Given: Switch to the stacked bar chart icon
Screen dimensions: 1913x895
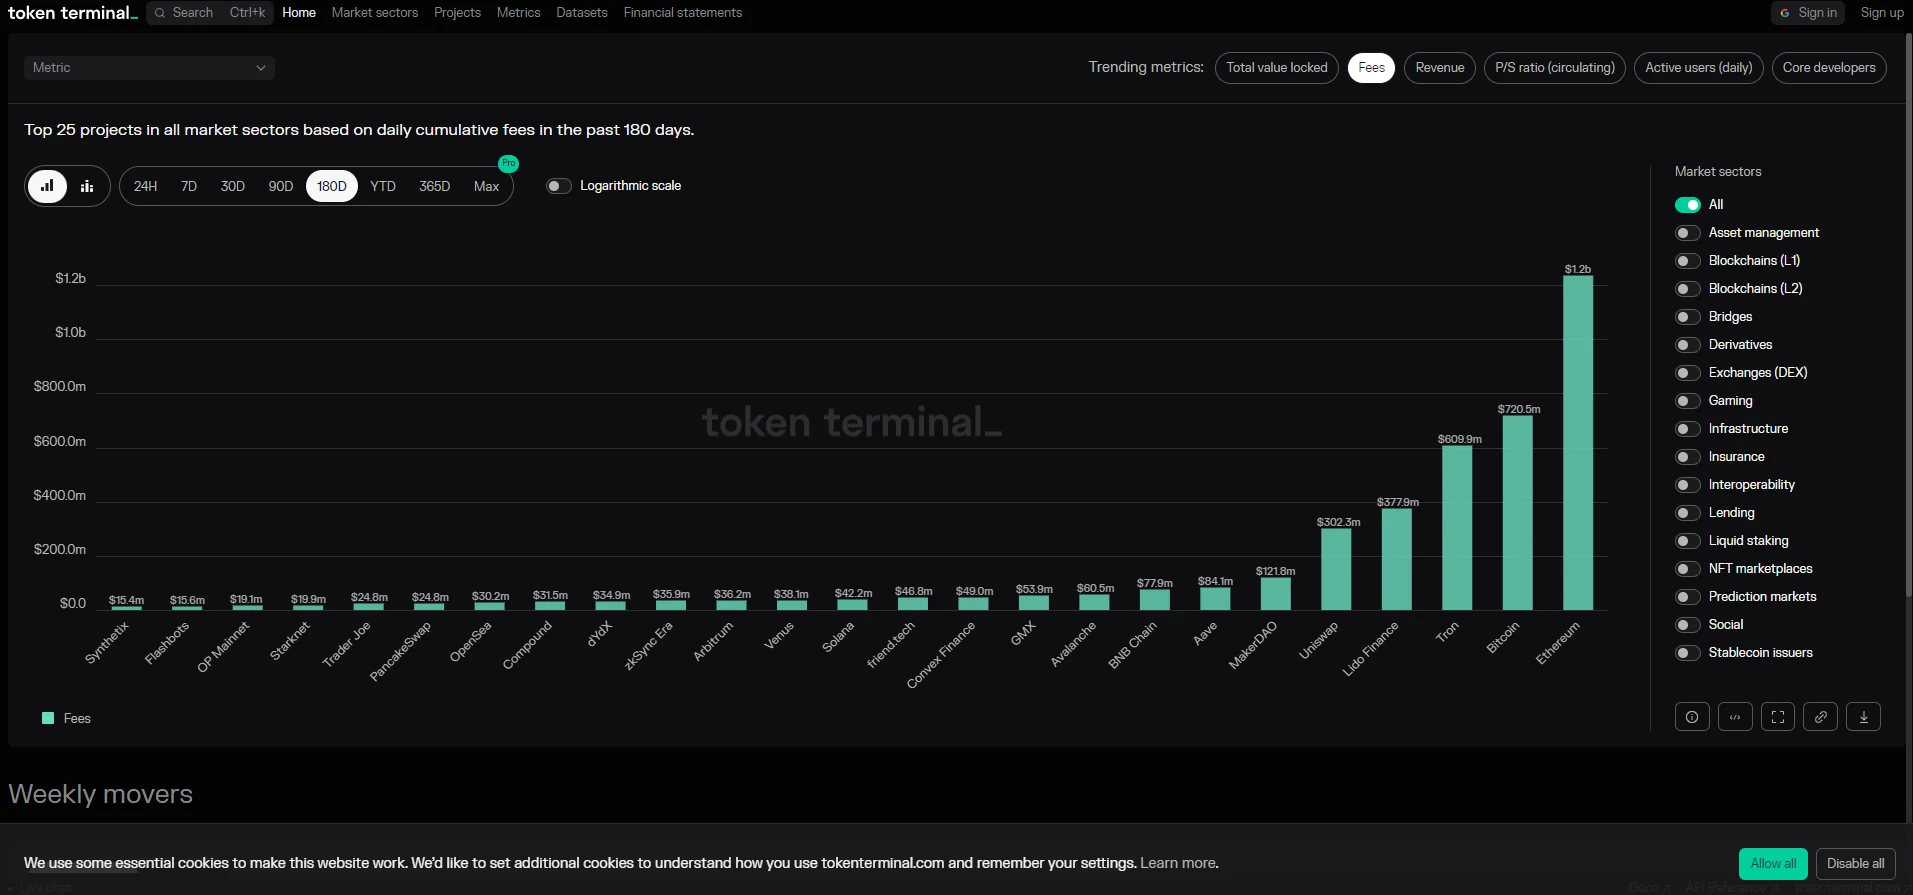Looking at the screenshot, I should [87, 186].
